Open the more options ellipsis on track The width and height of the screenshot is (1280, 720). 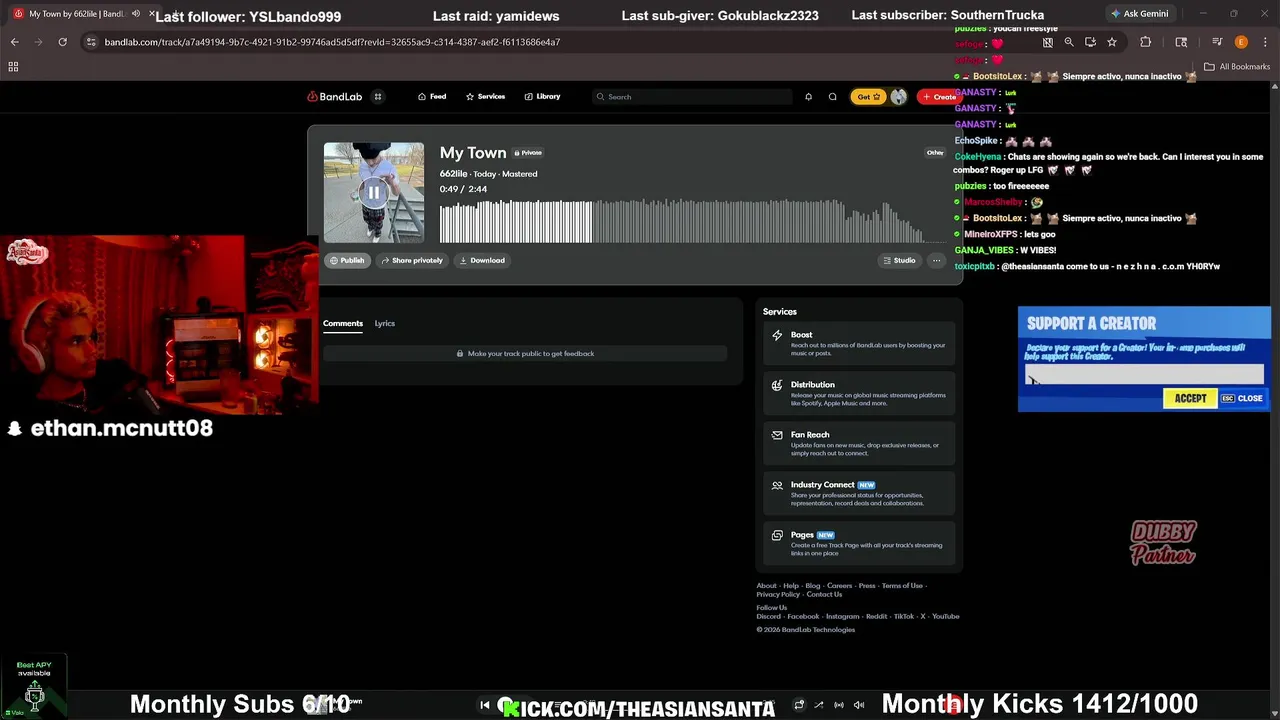[936, 260]
